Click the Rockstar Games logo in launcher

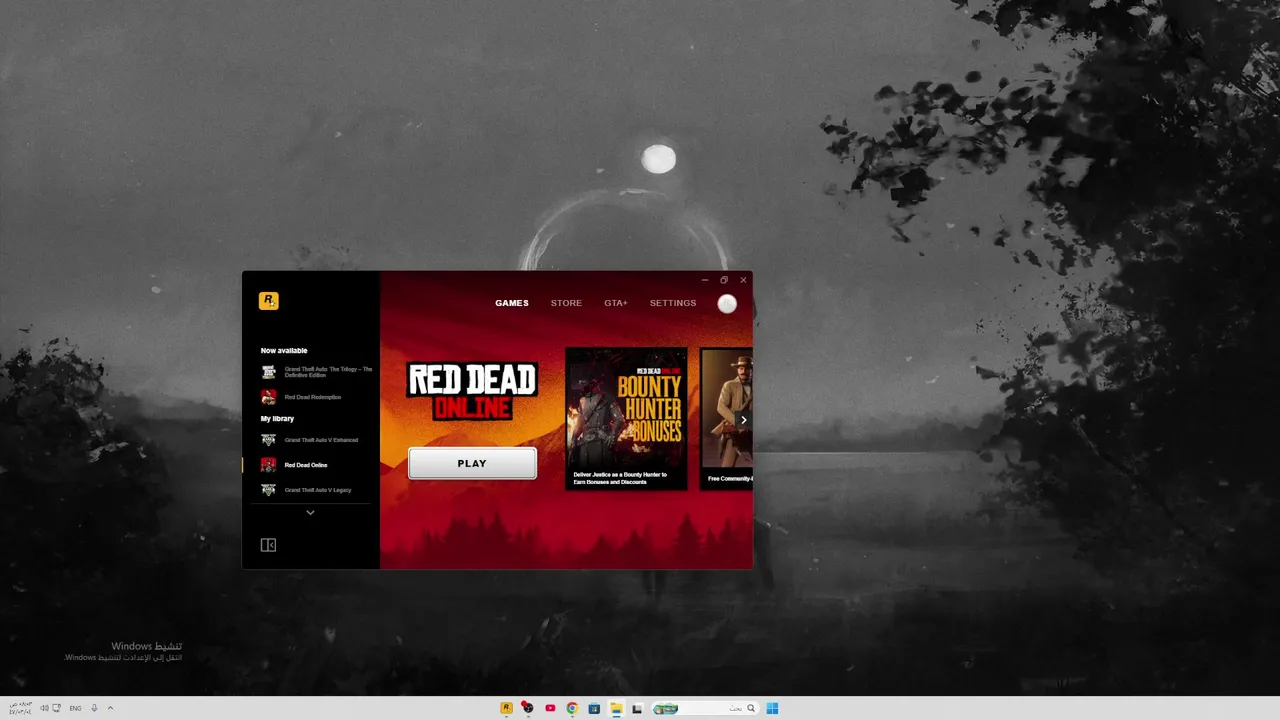pos(268,301)
